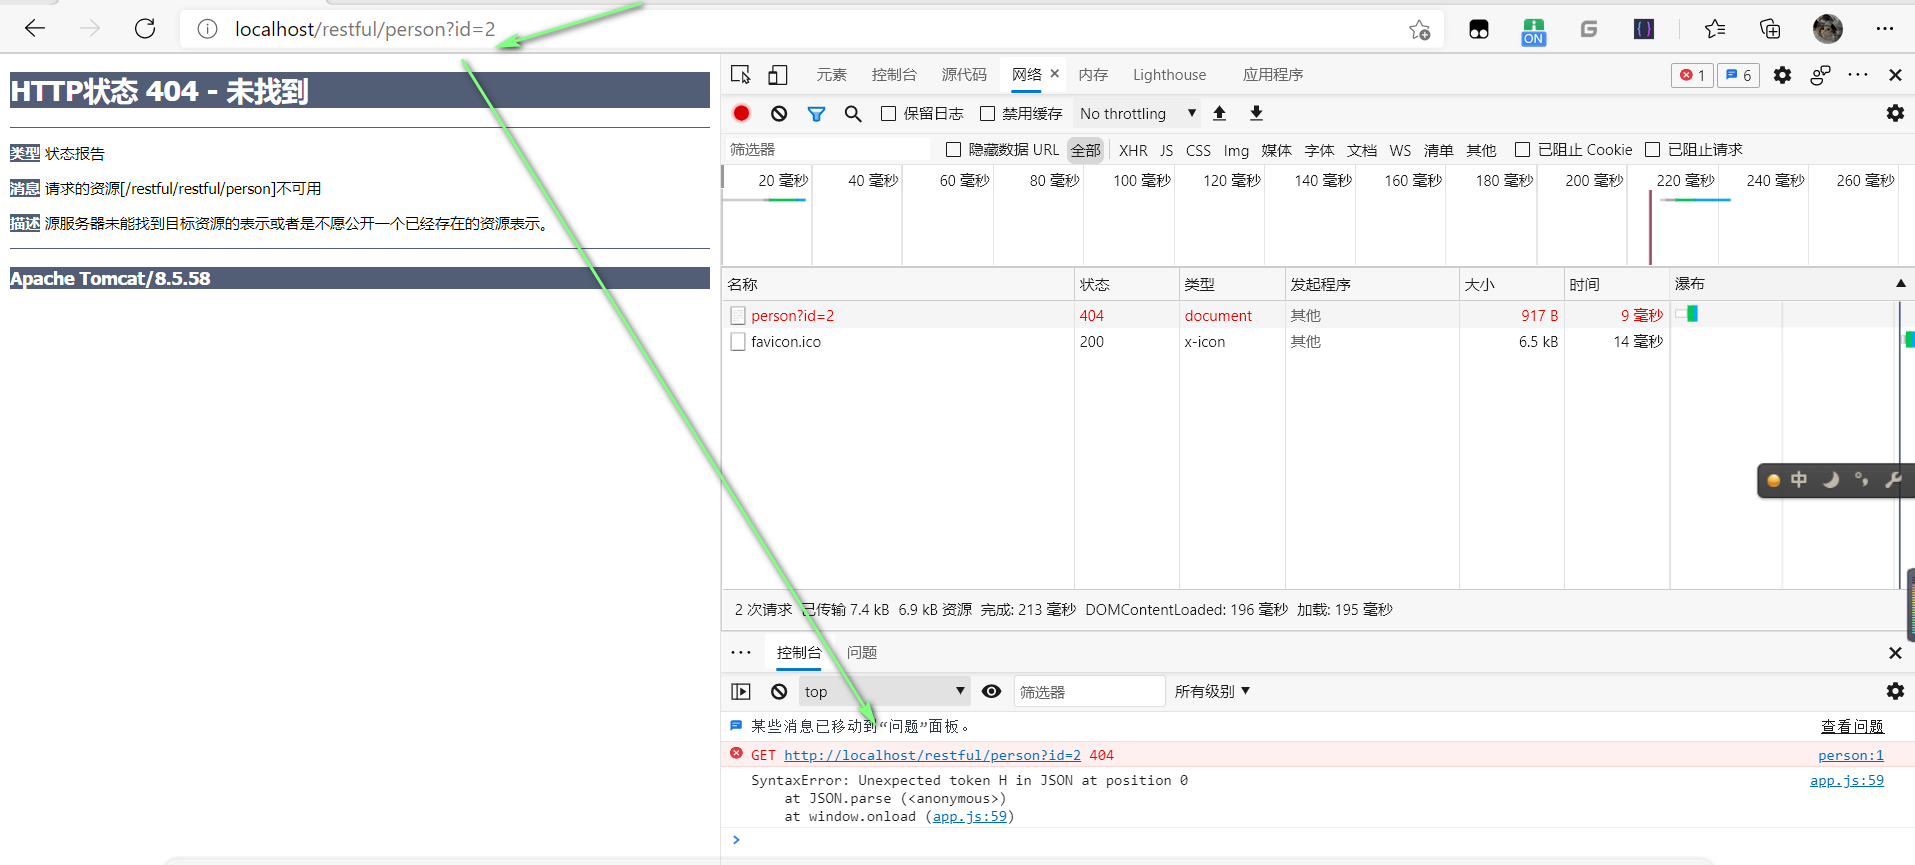Search the network requests
The image size is (1915, 865).
853,114
